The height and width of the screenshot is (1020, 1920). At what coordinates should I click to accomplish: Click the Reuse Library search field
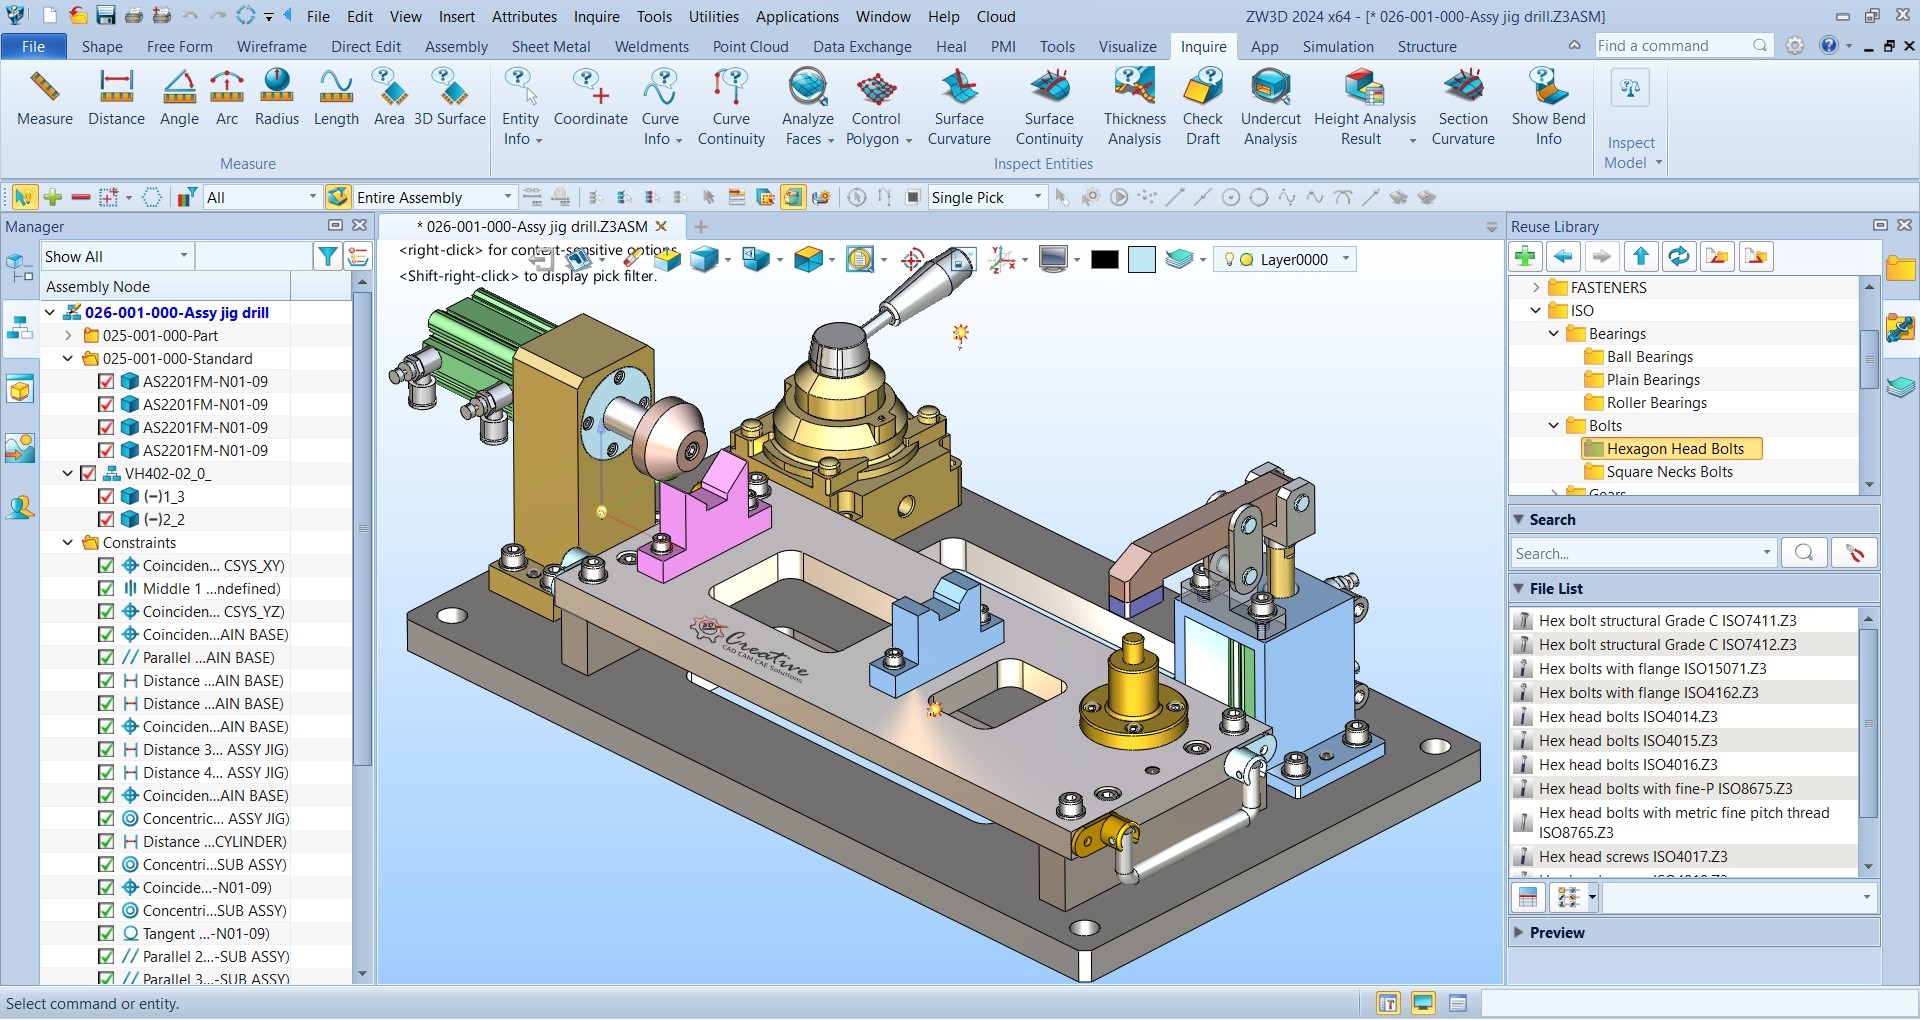click(1636, 553)
